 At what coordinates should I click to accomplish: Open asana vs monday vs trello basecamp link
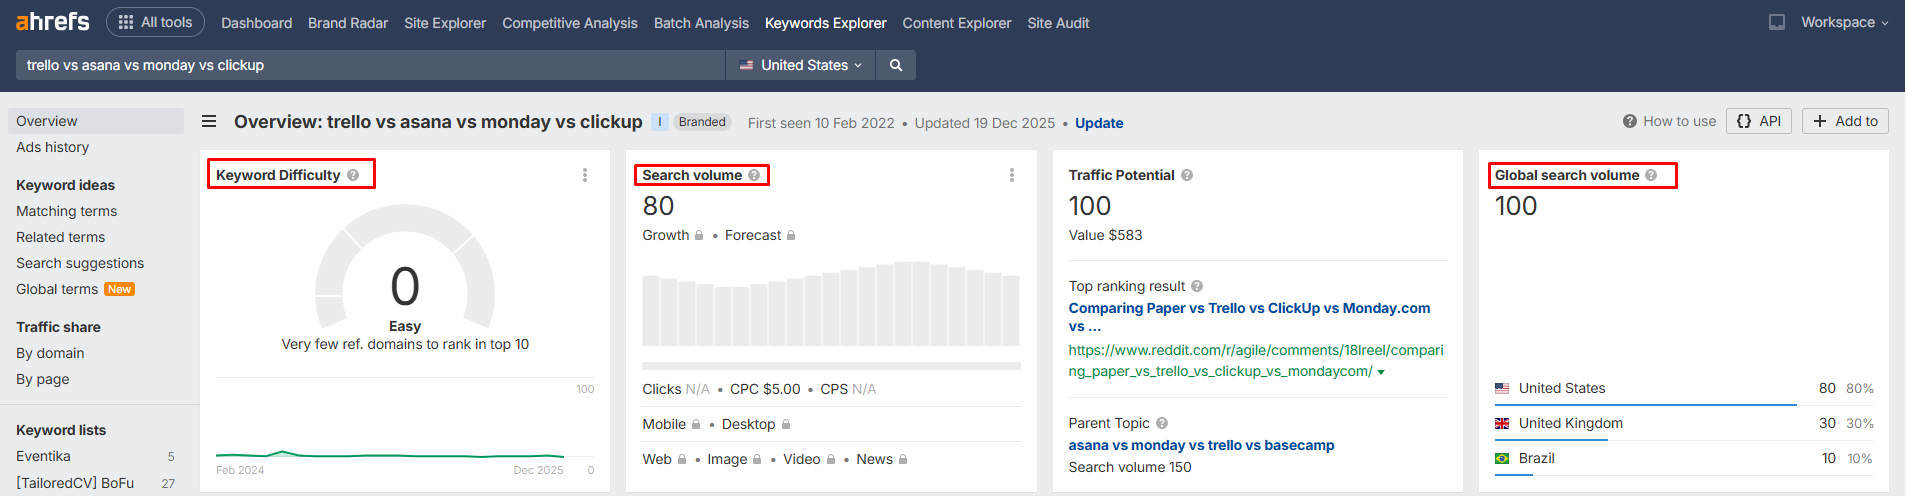coord(1201,445)
